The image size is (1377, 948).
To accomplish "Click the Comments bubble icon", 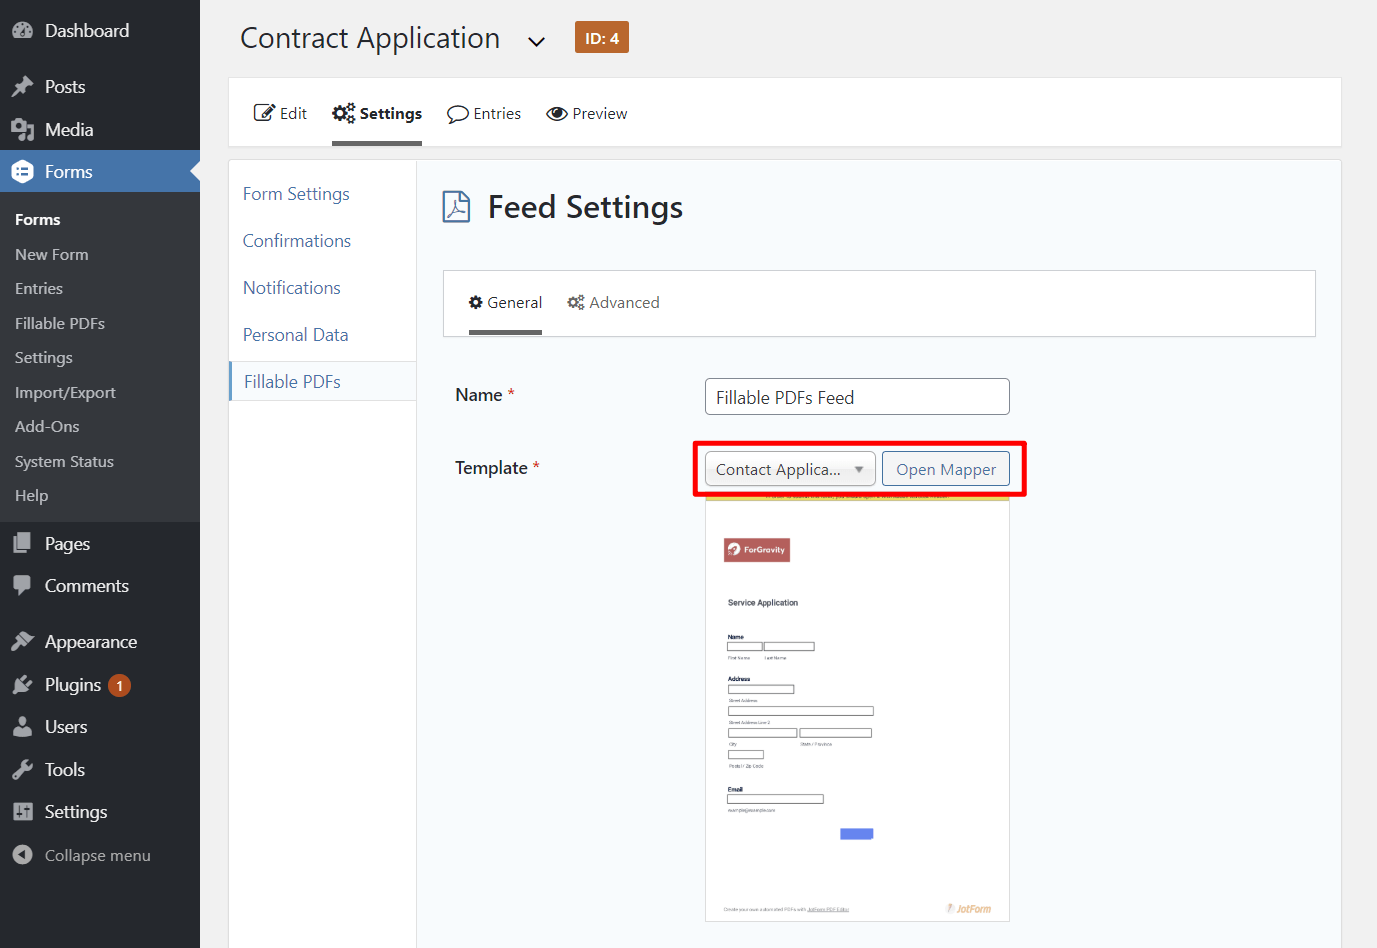I will click(22, 585).
